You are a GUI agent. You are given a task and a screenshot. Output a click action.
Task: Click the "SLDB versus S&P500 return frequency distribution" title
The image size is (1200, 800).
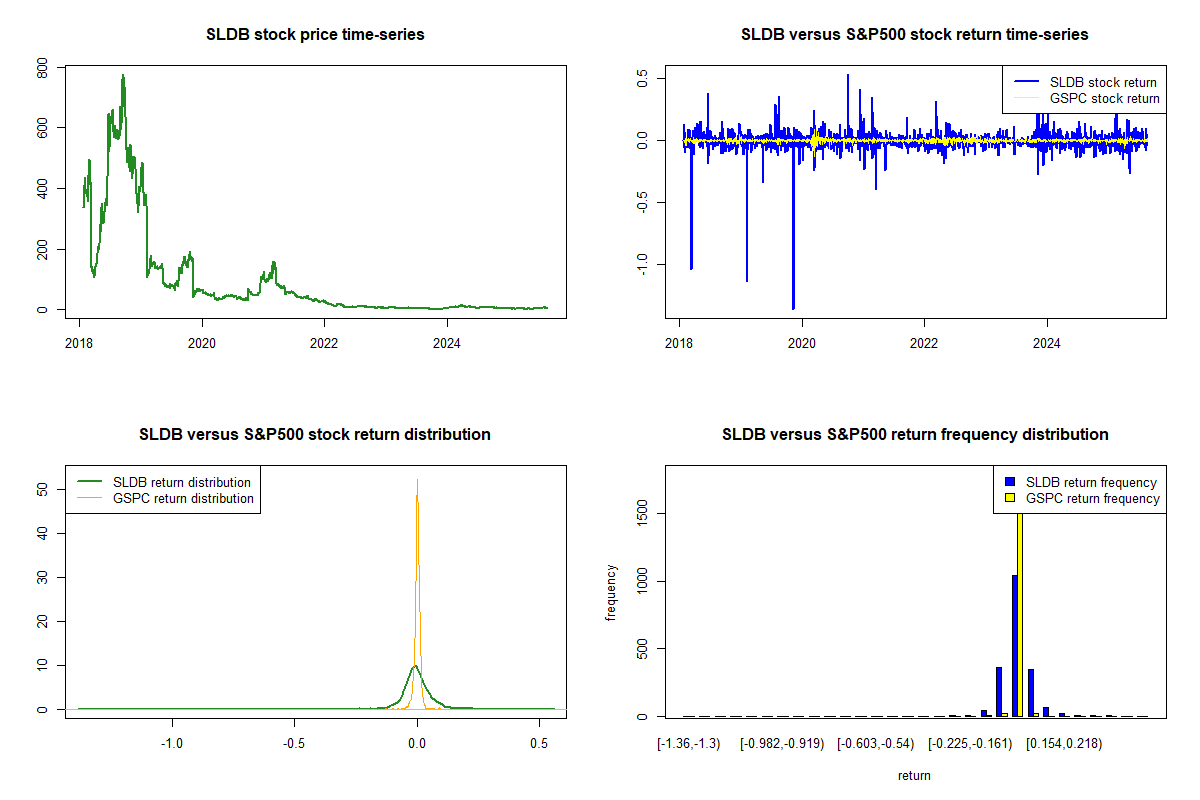[x=914, y=435]
